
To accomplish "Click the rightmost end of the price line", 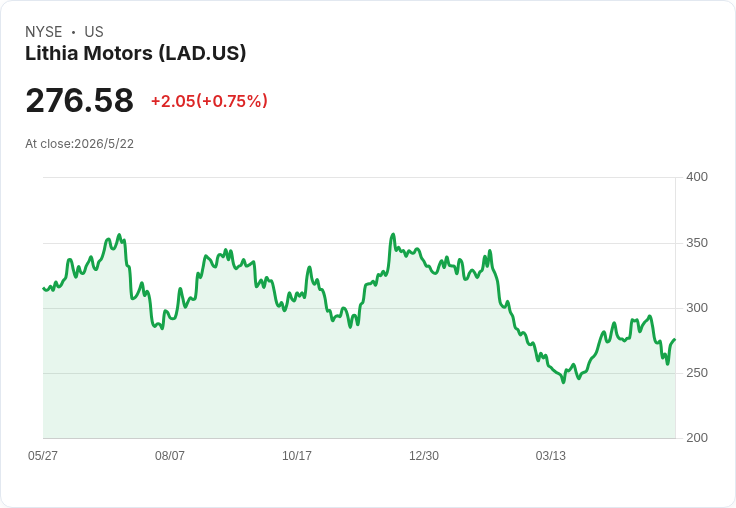I will tap(675, 339).
